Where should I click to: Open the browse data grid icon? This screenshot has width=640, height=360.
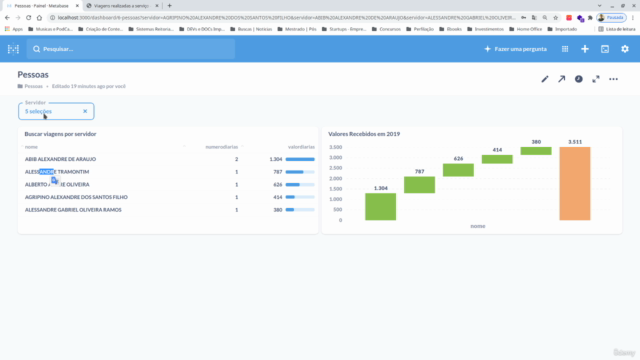[565, 49]
